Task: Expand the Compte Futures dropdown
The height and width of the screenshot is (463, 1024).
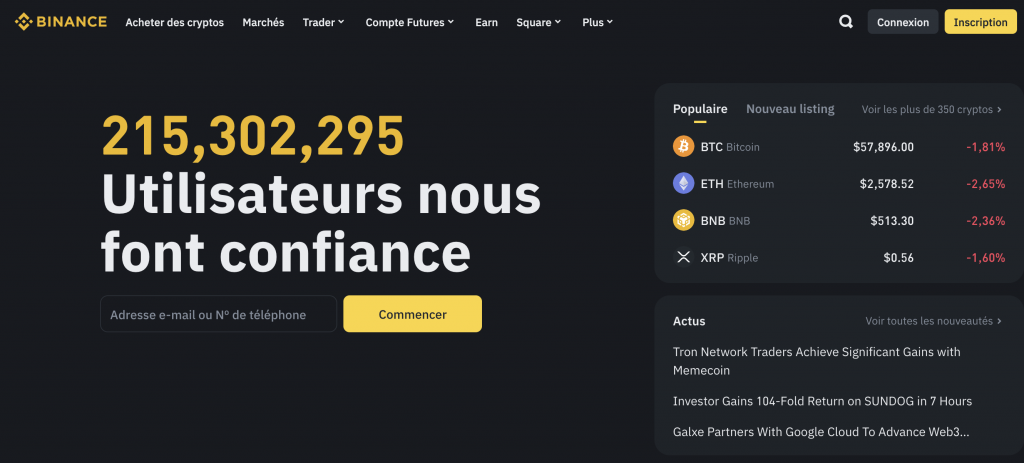Action: [x=409, y=22]
